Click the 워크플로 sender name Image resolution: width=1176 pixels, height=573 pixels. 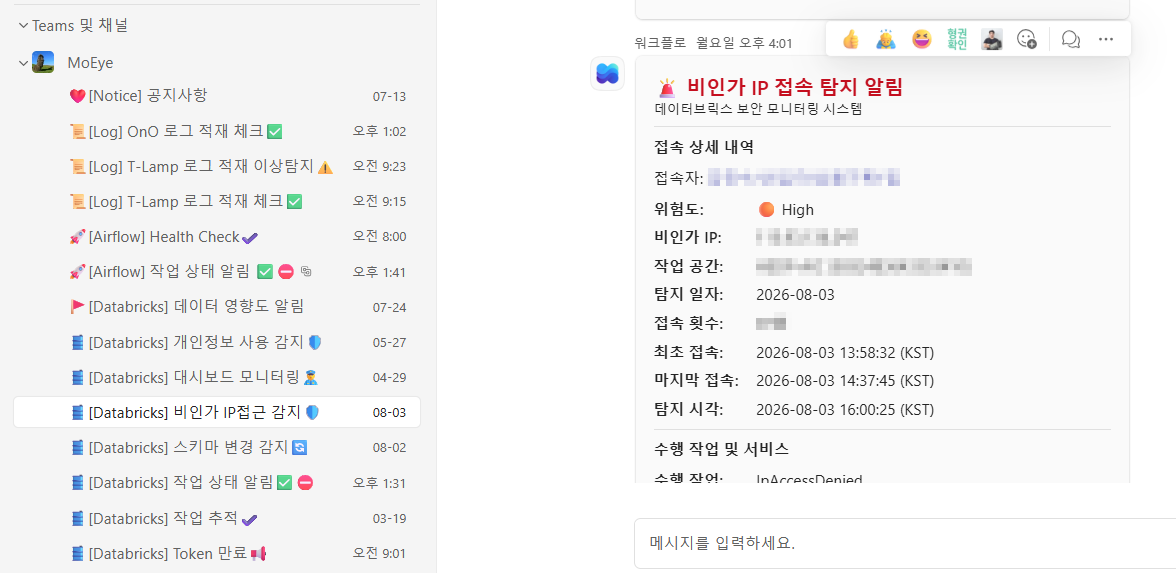point(660,44)
